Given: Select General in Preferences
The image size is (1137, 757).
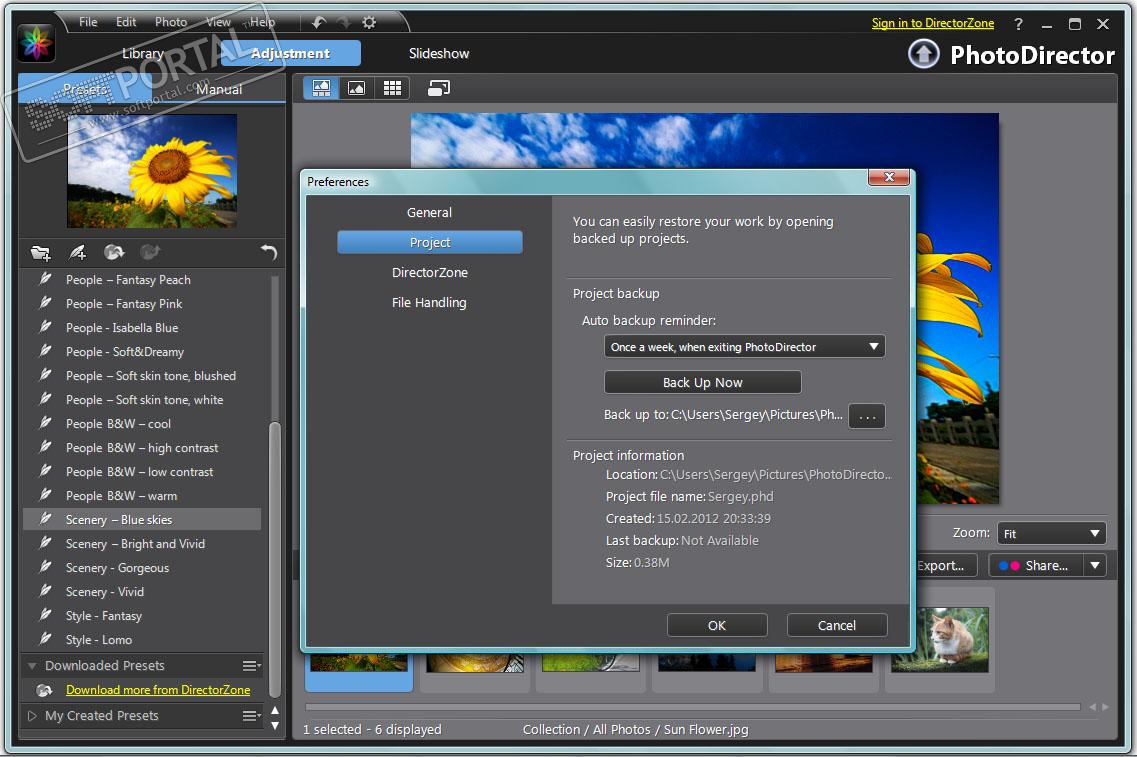Looking at the screenshot, I should 429,212.
